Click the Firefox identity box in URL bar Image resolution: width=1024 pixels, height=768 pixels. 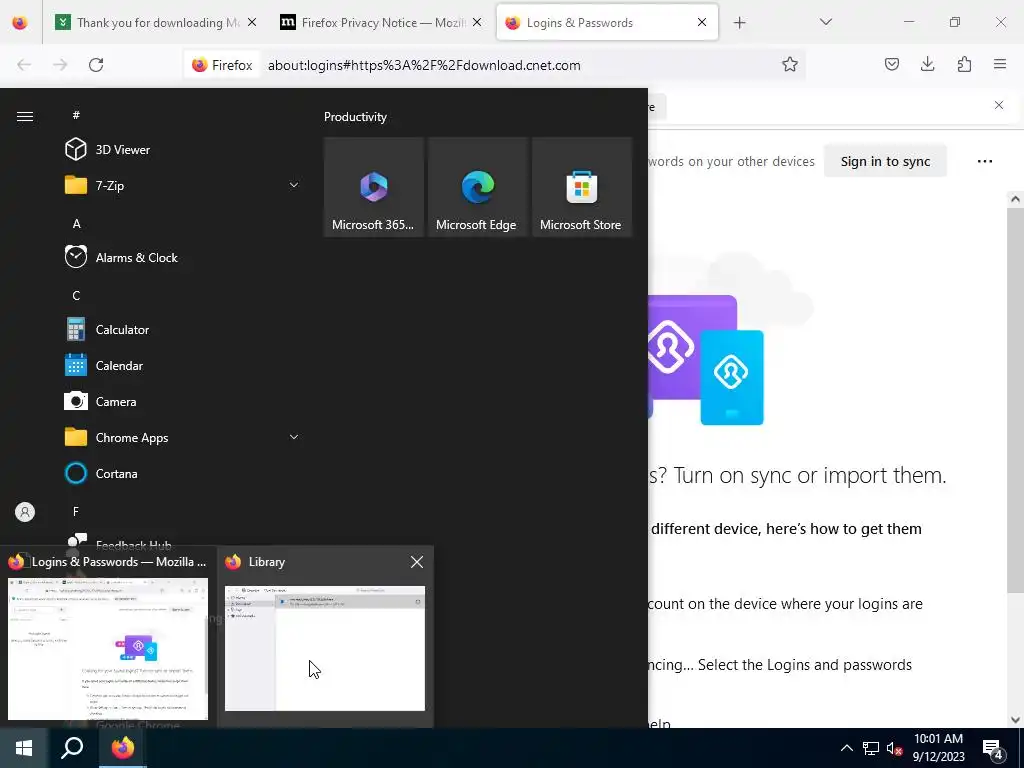coord(222,65)
